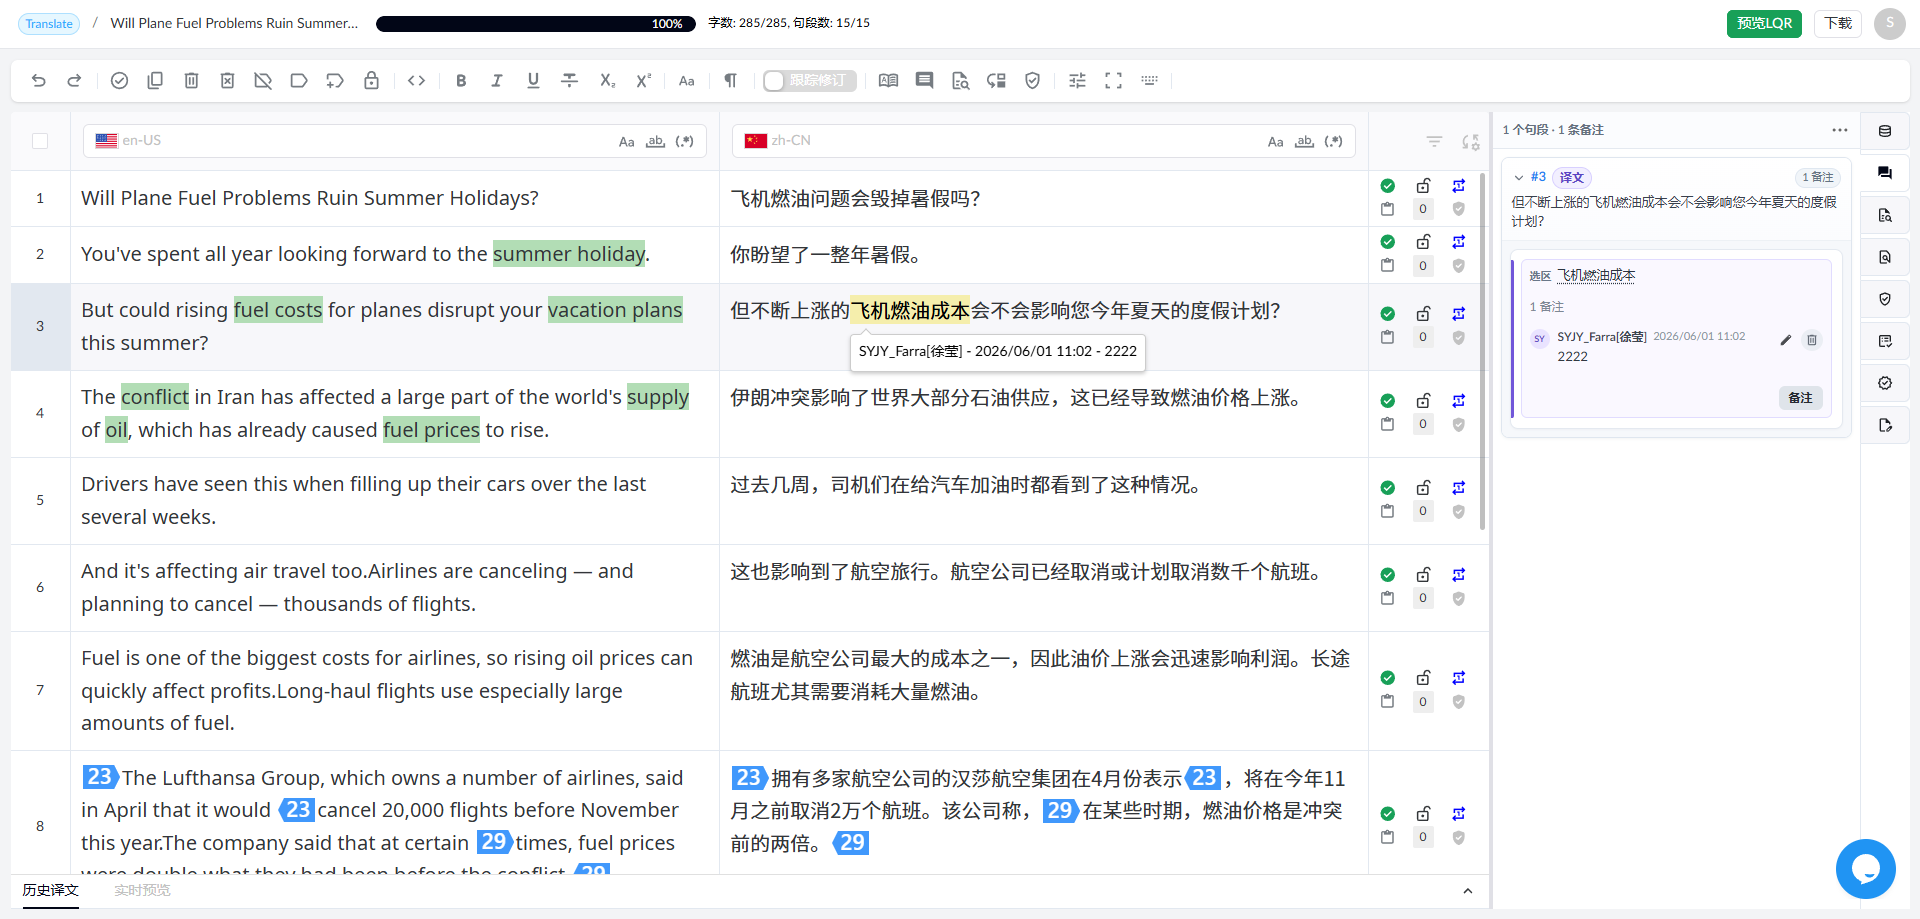The image size is (1920, 919).
Task: Open the comments tab in right sidebar
Action: [1885, 173]
